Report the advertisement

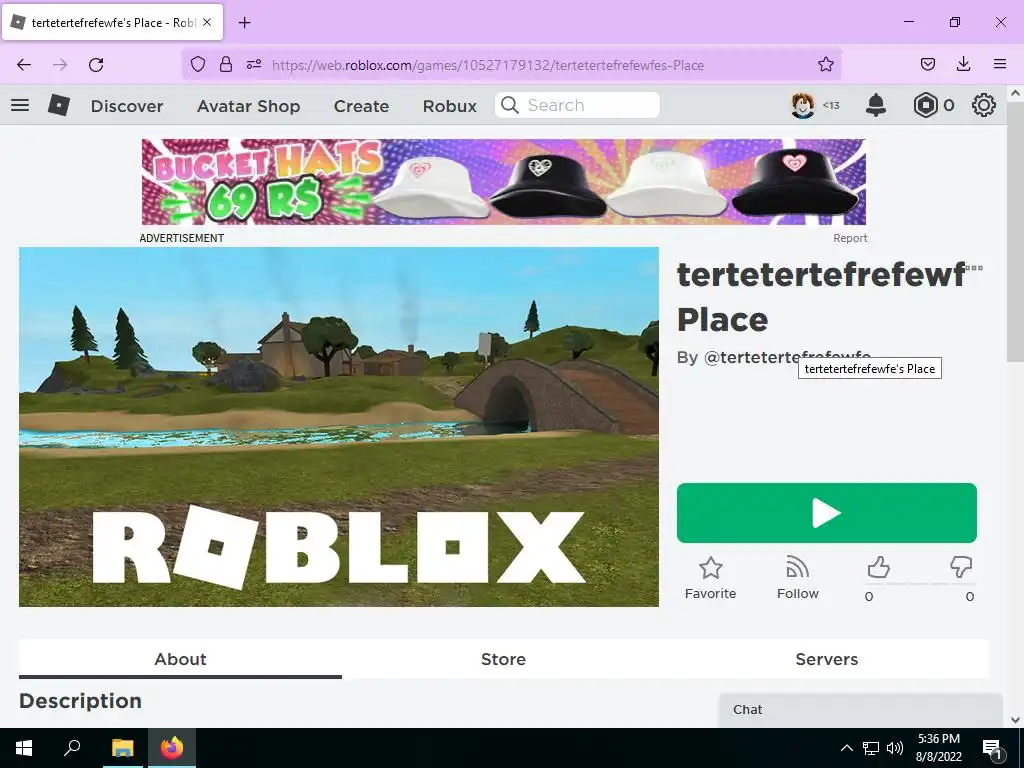click(850, 238)
